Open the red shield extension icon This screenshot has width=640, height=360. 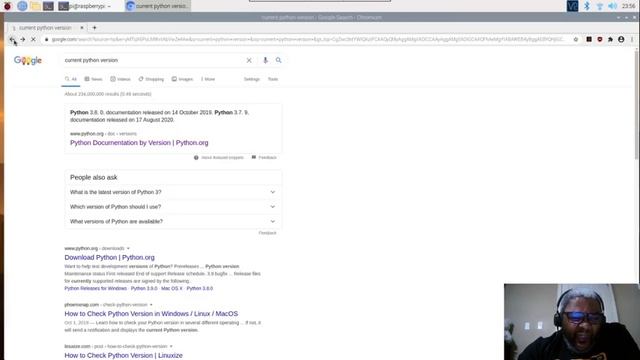tap(600, 40)
